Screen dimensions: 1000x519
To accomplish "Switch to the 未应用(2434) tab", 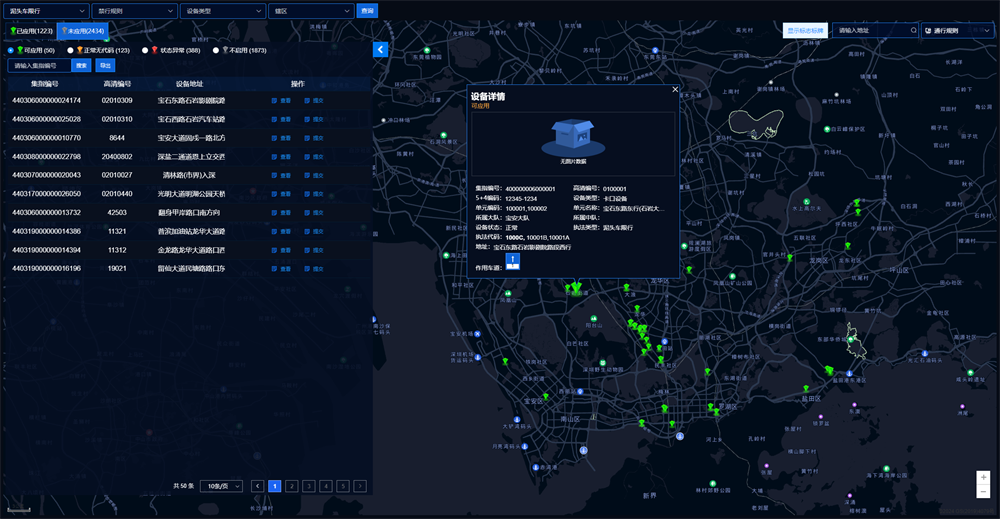I will click(82, 31).
